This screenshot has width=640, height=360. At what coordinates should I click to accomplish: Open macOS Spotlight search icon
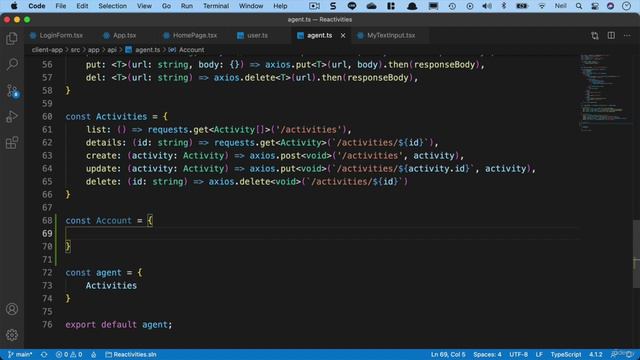point(579,6)
